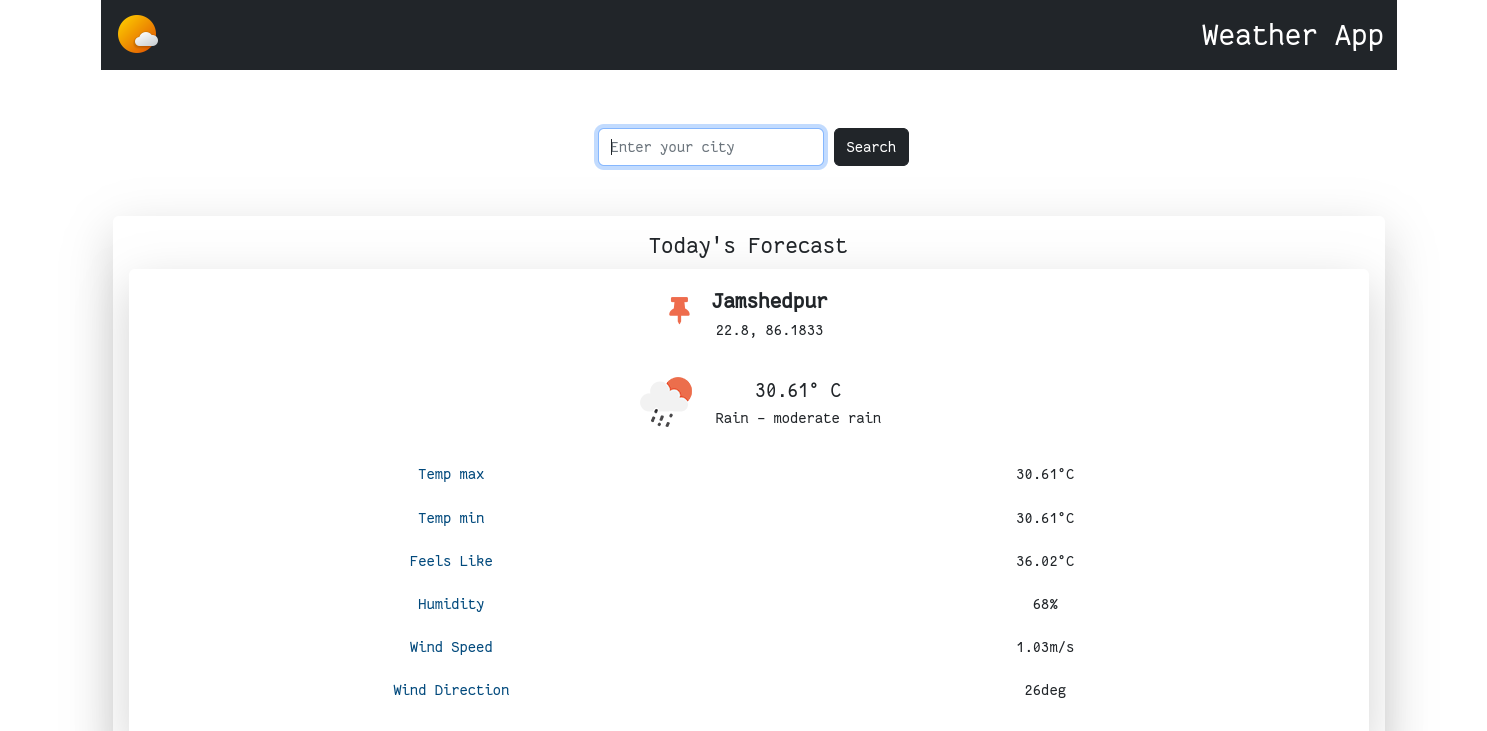
Task: Click the sun behind cloud in navbar
Action: click(137, 34)
